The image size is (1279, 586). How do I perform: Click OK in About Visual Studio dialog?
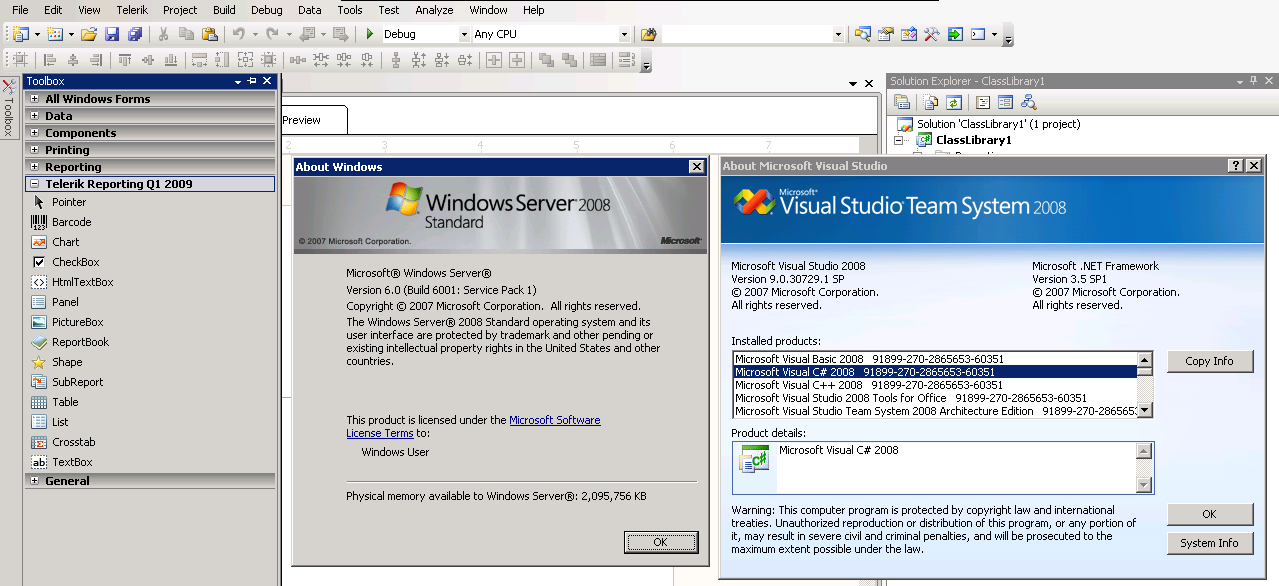pos(1210,514)
